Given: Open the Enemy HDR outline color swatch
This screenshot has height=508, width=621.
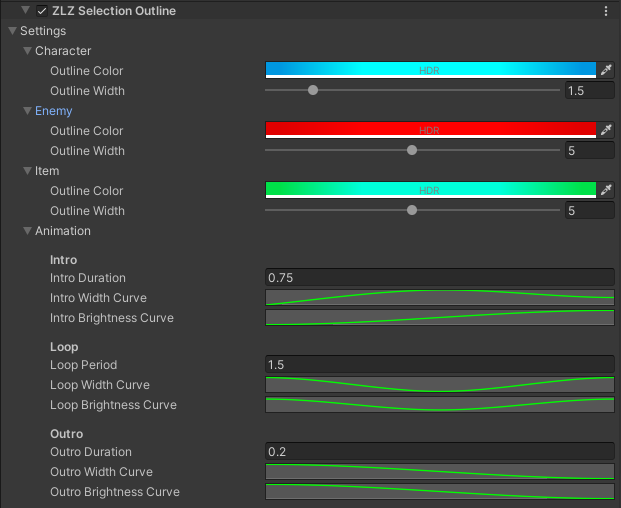Looking at the screenshot, I should [x=431, y=130].
